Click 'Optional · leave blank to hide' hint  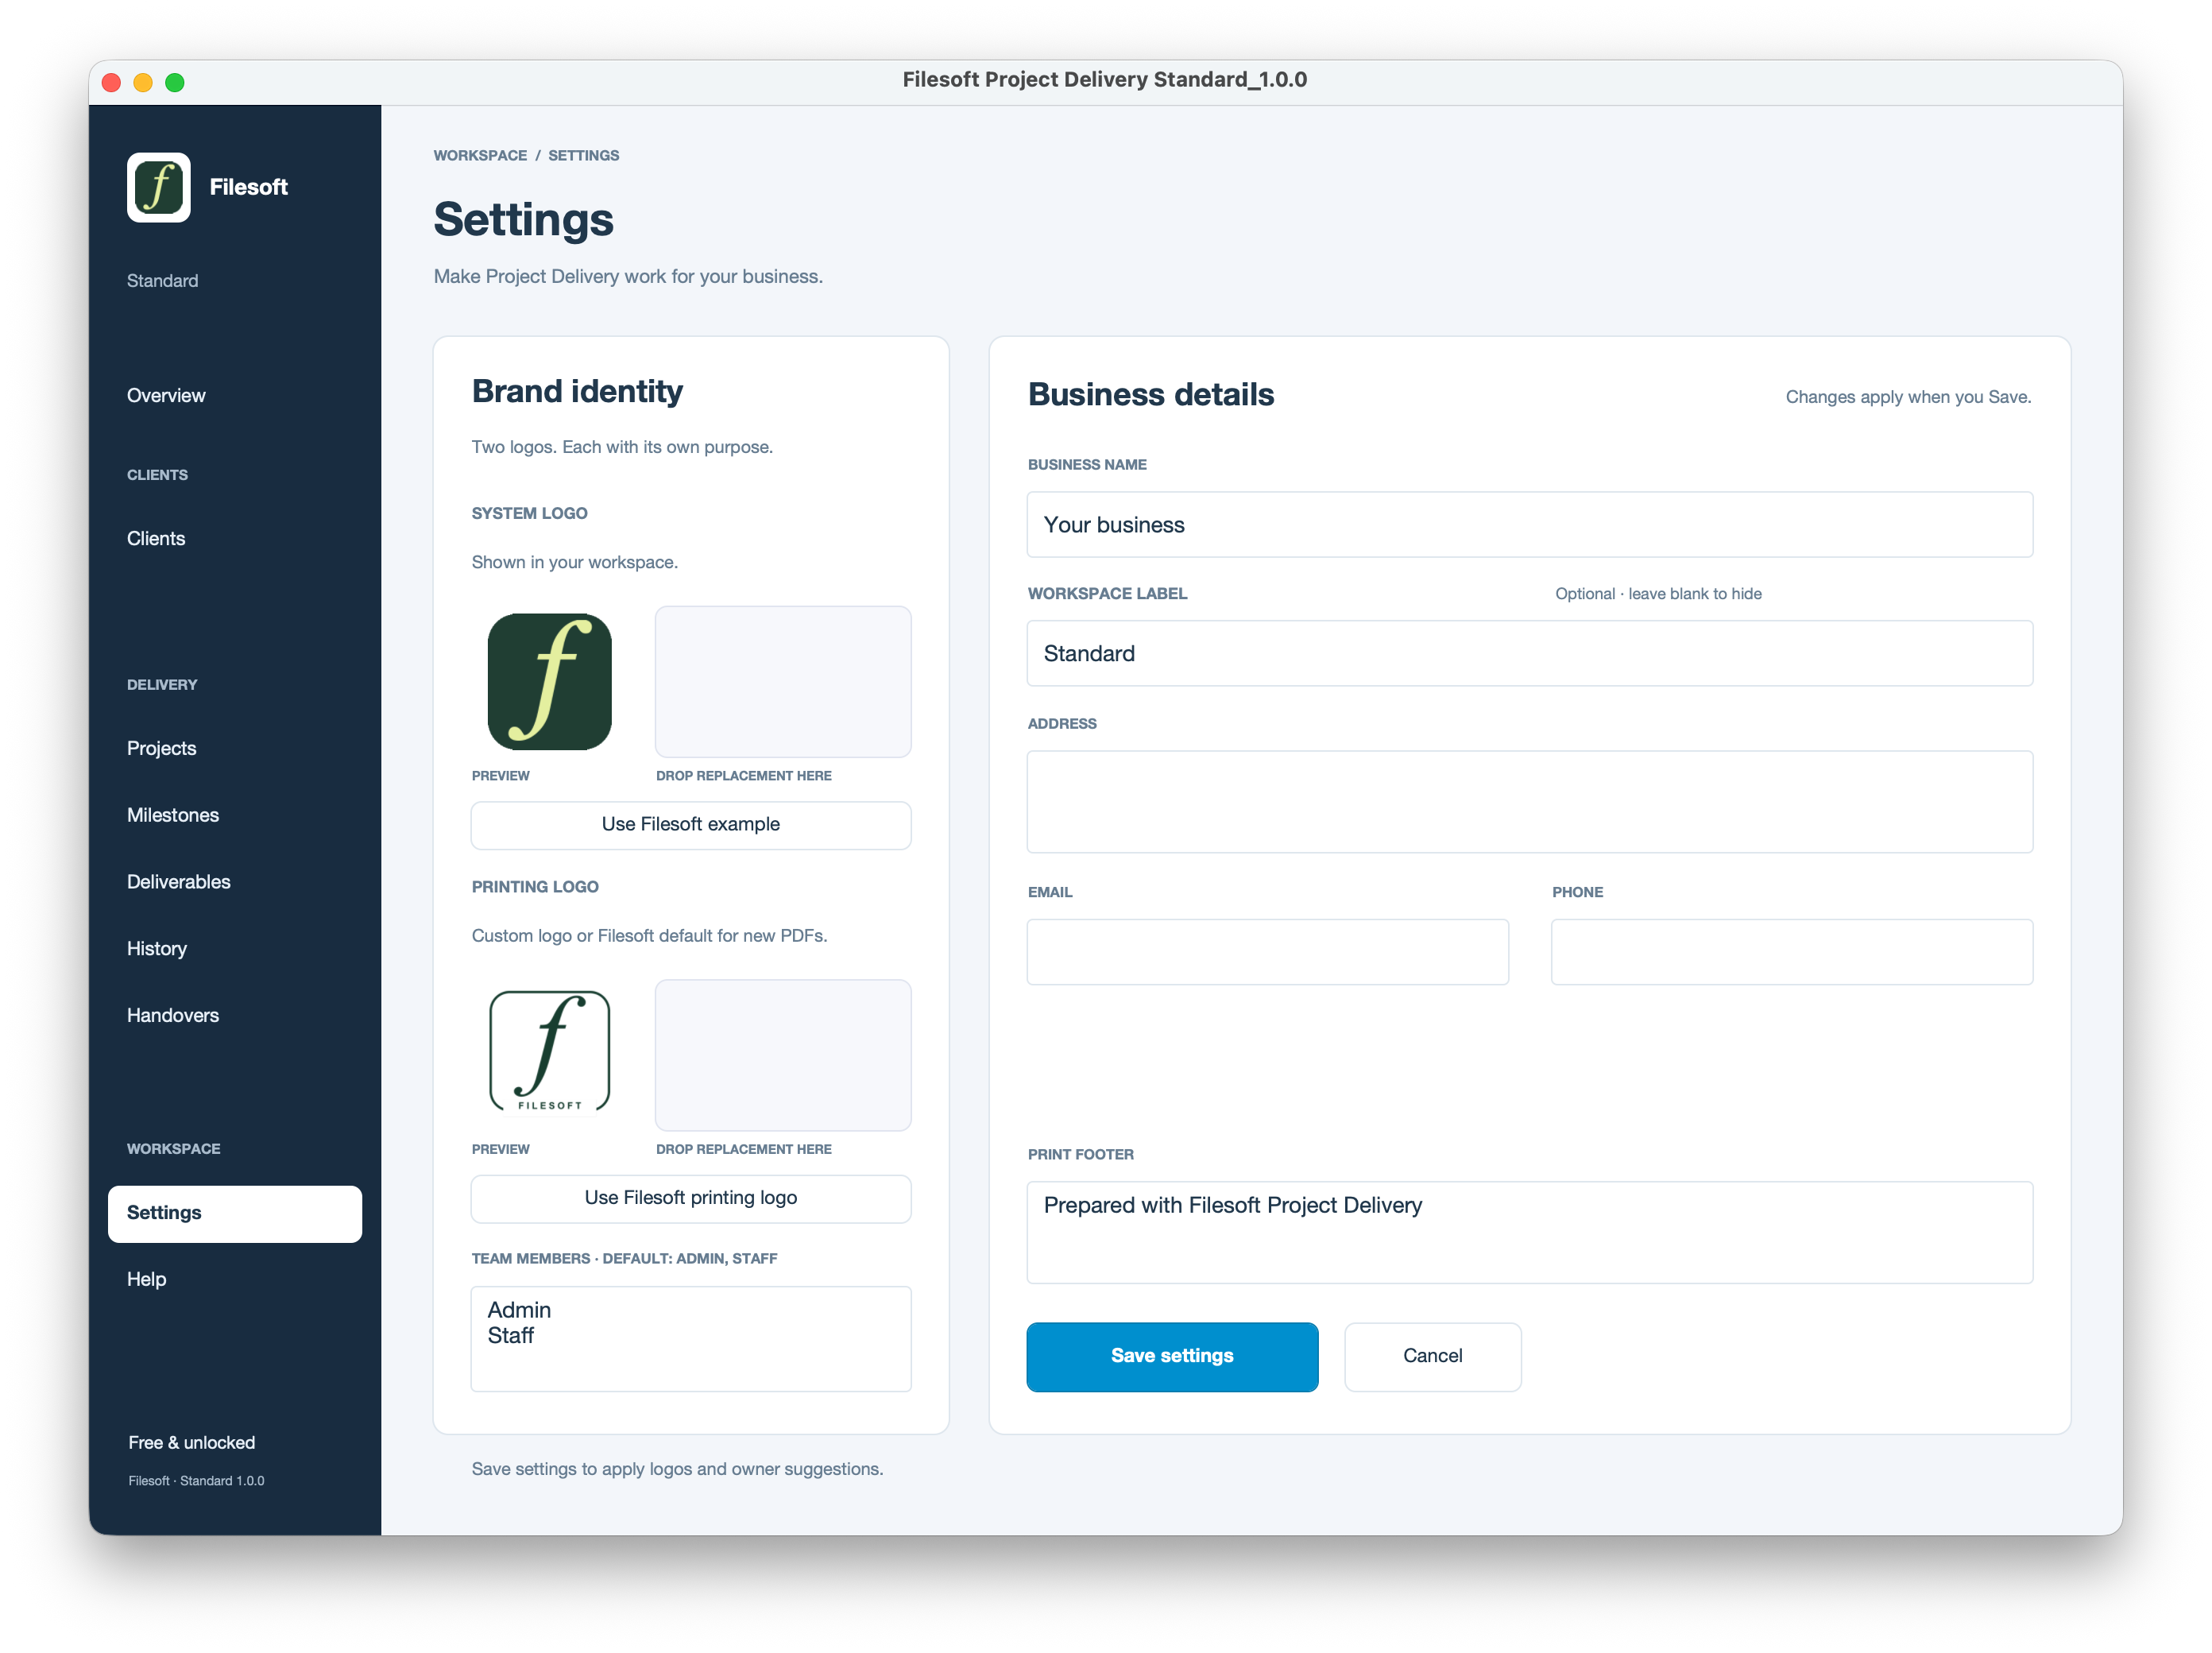pos(1658,594)
